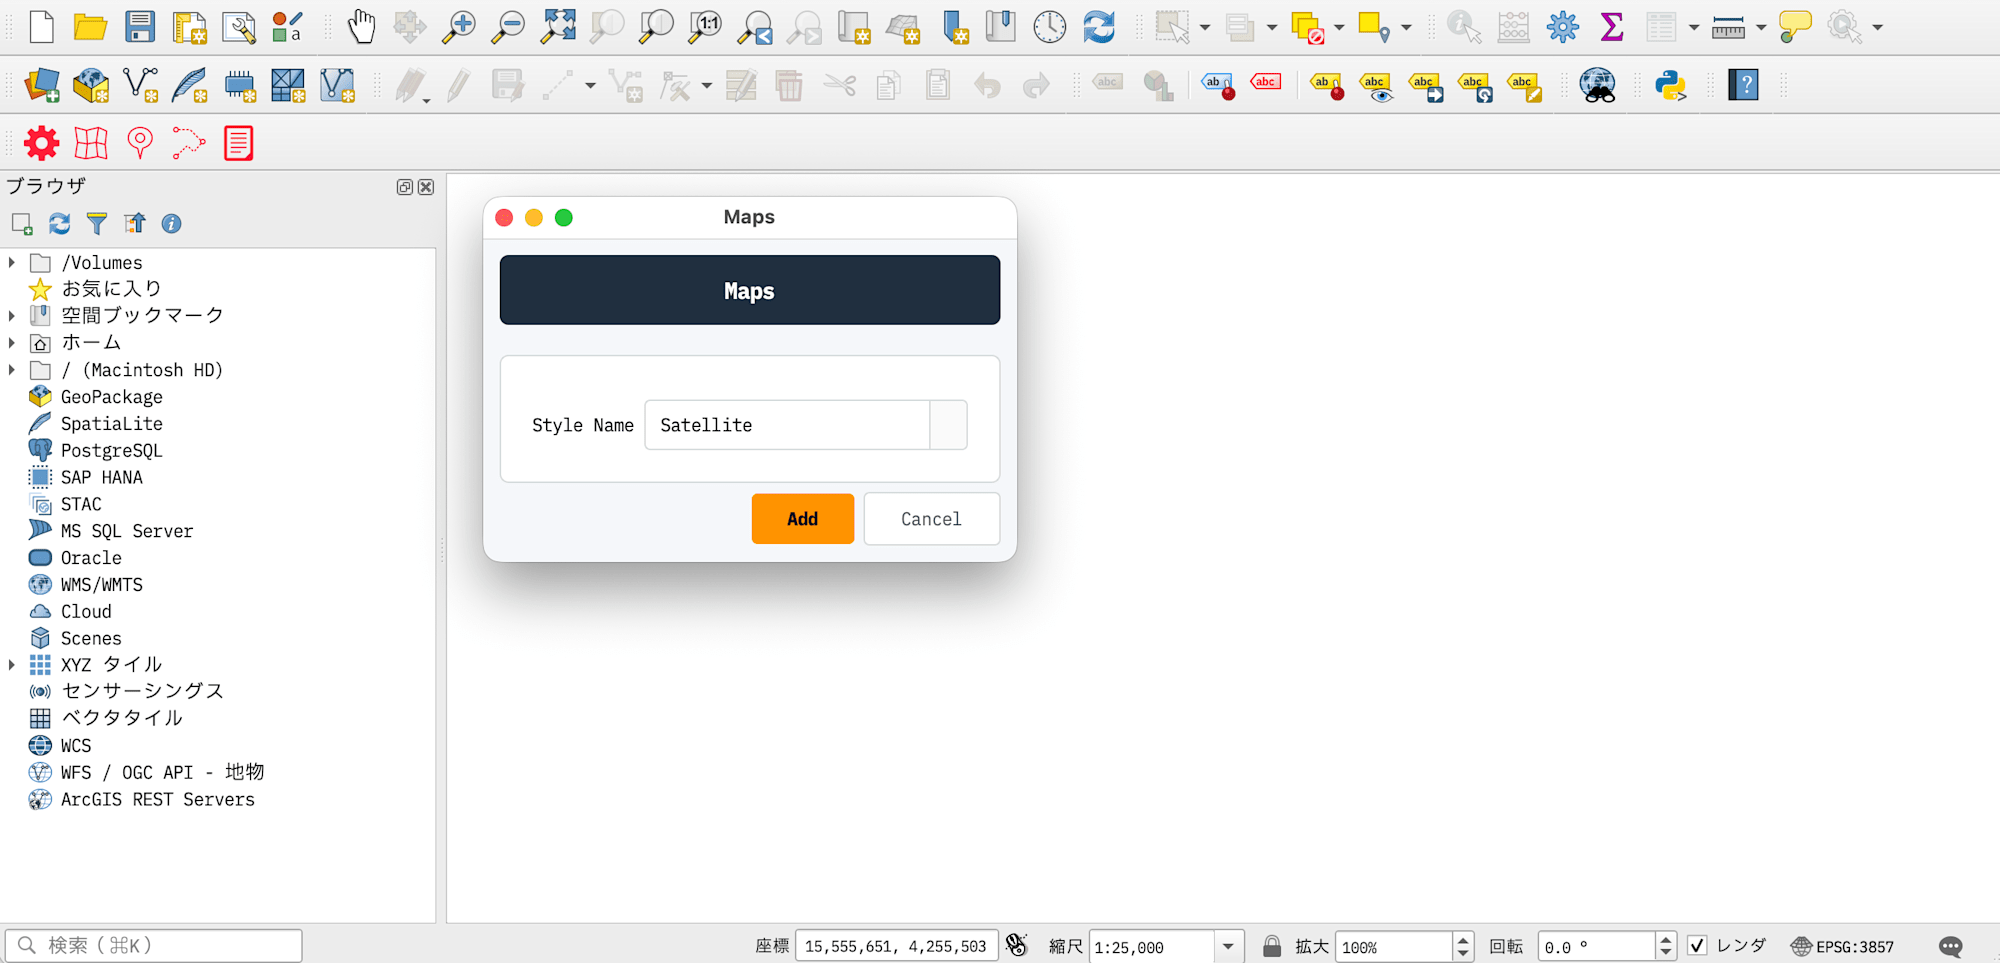Expand the 空間ブックマーク tree item
Image resolution: width=2000 pixels, height=963 pixels.
tap(12, 316)
